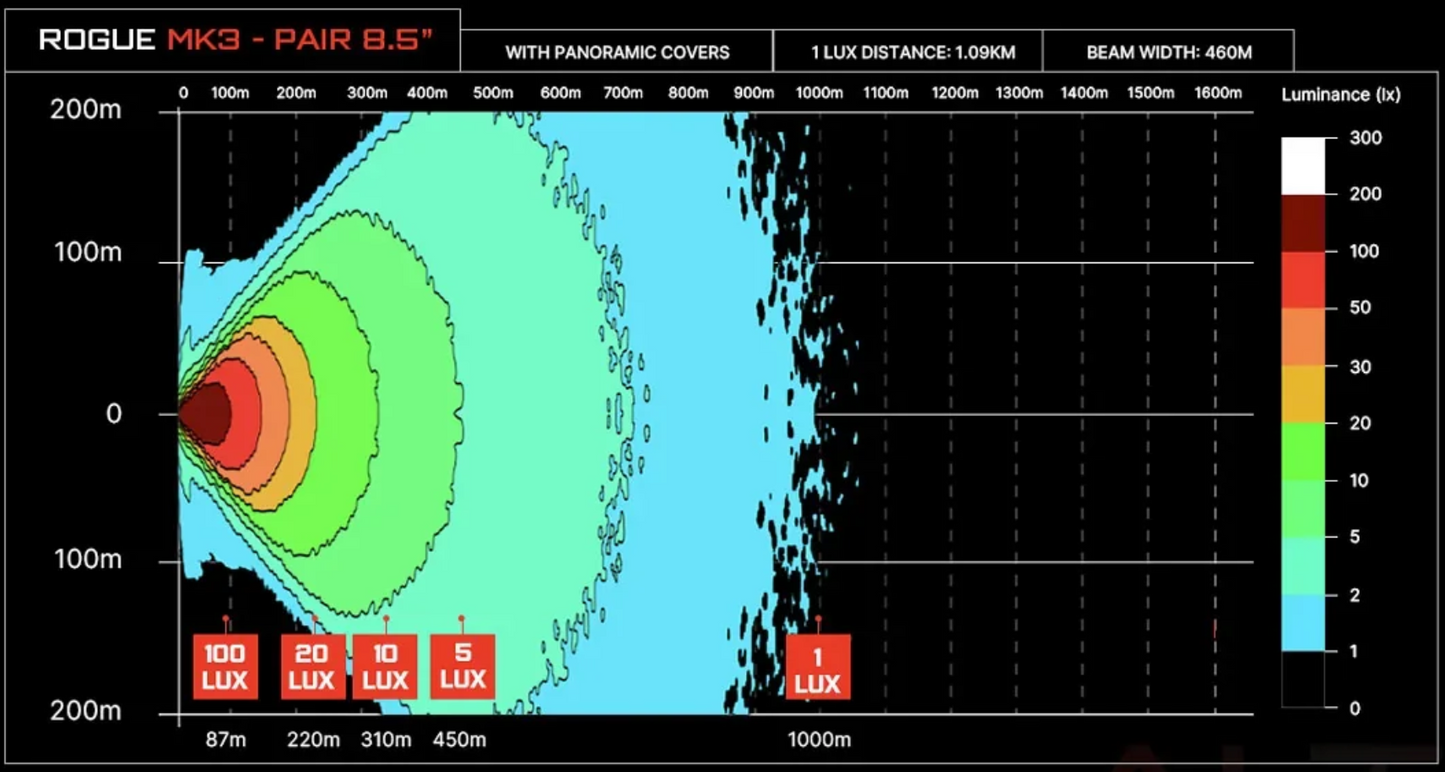Click the 1000m label on top axis
Image resolution: width=1445 pixels, height=772 pixels.
(819, 93)
